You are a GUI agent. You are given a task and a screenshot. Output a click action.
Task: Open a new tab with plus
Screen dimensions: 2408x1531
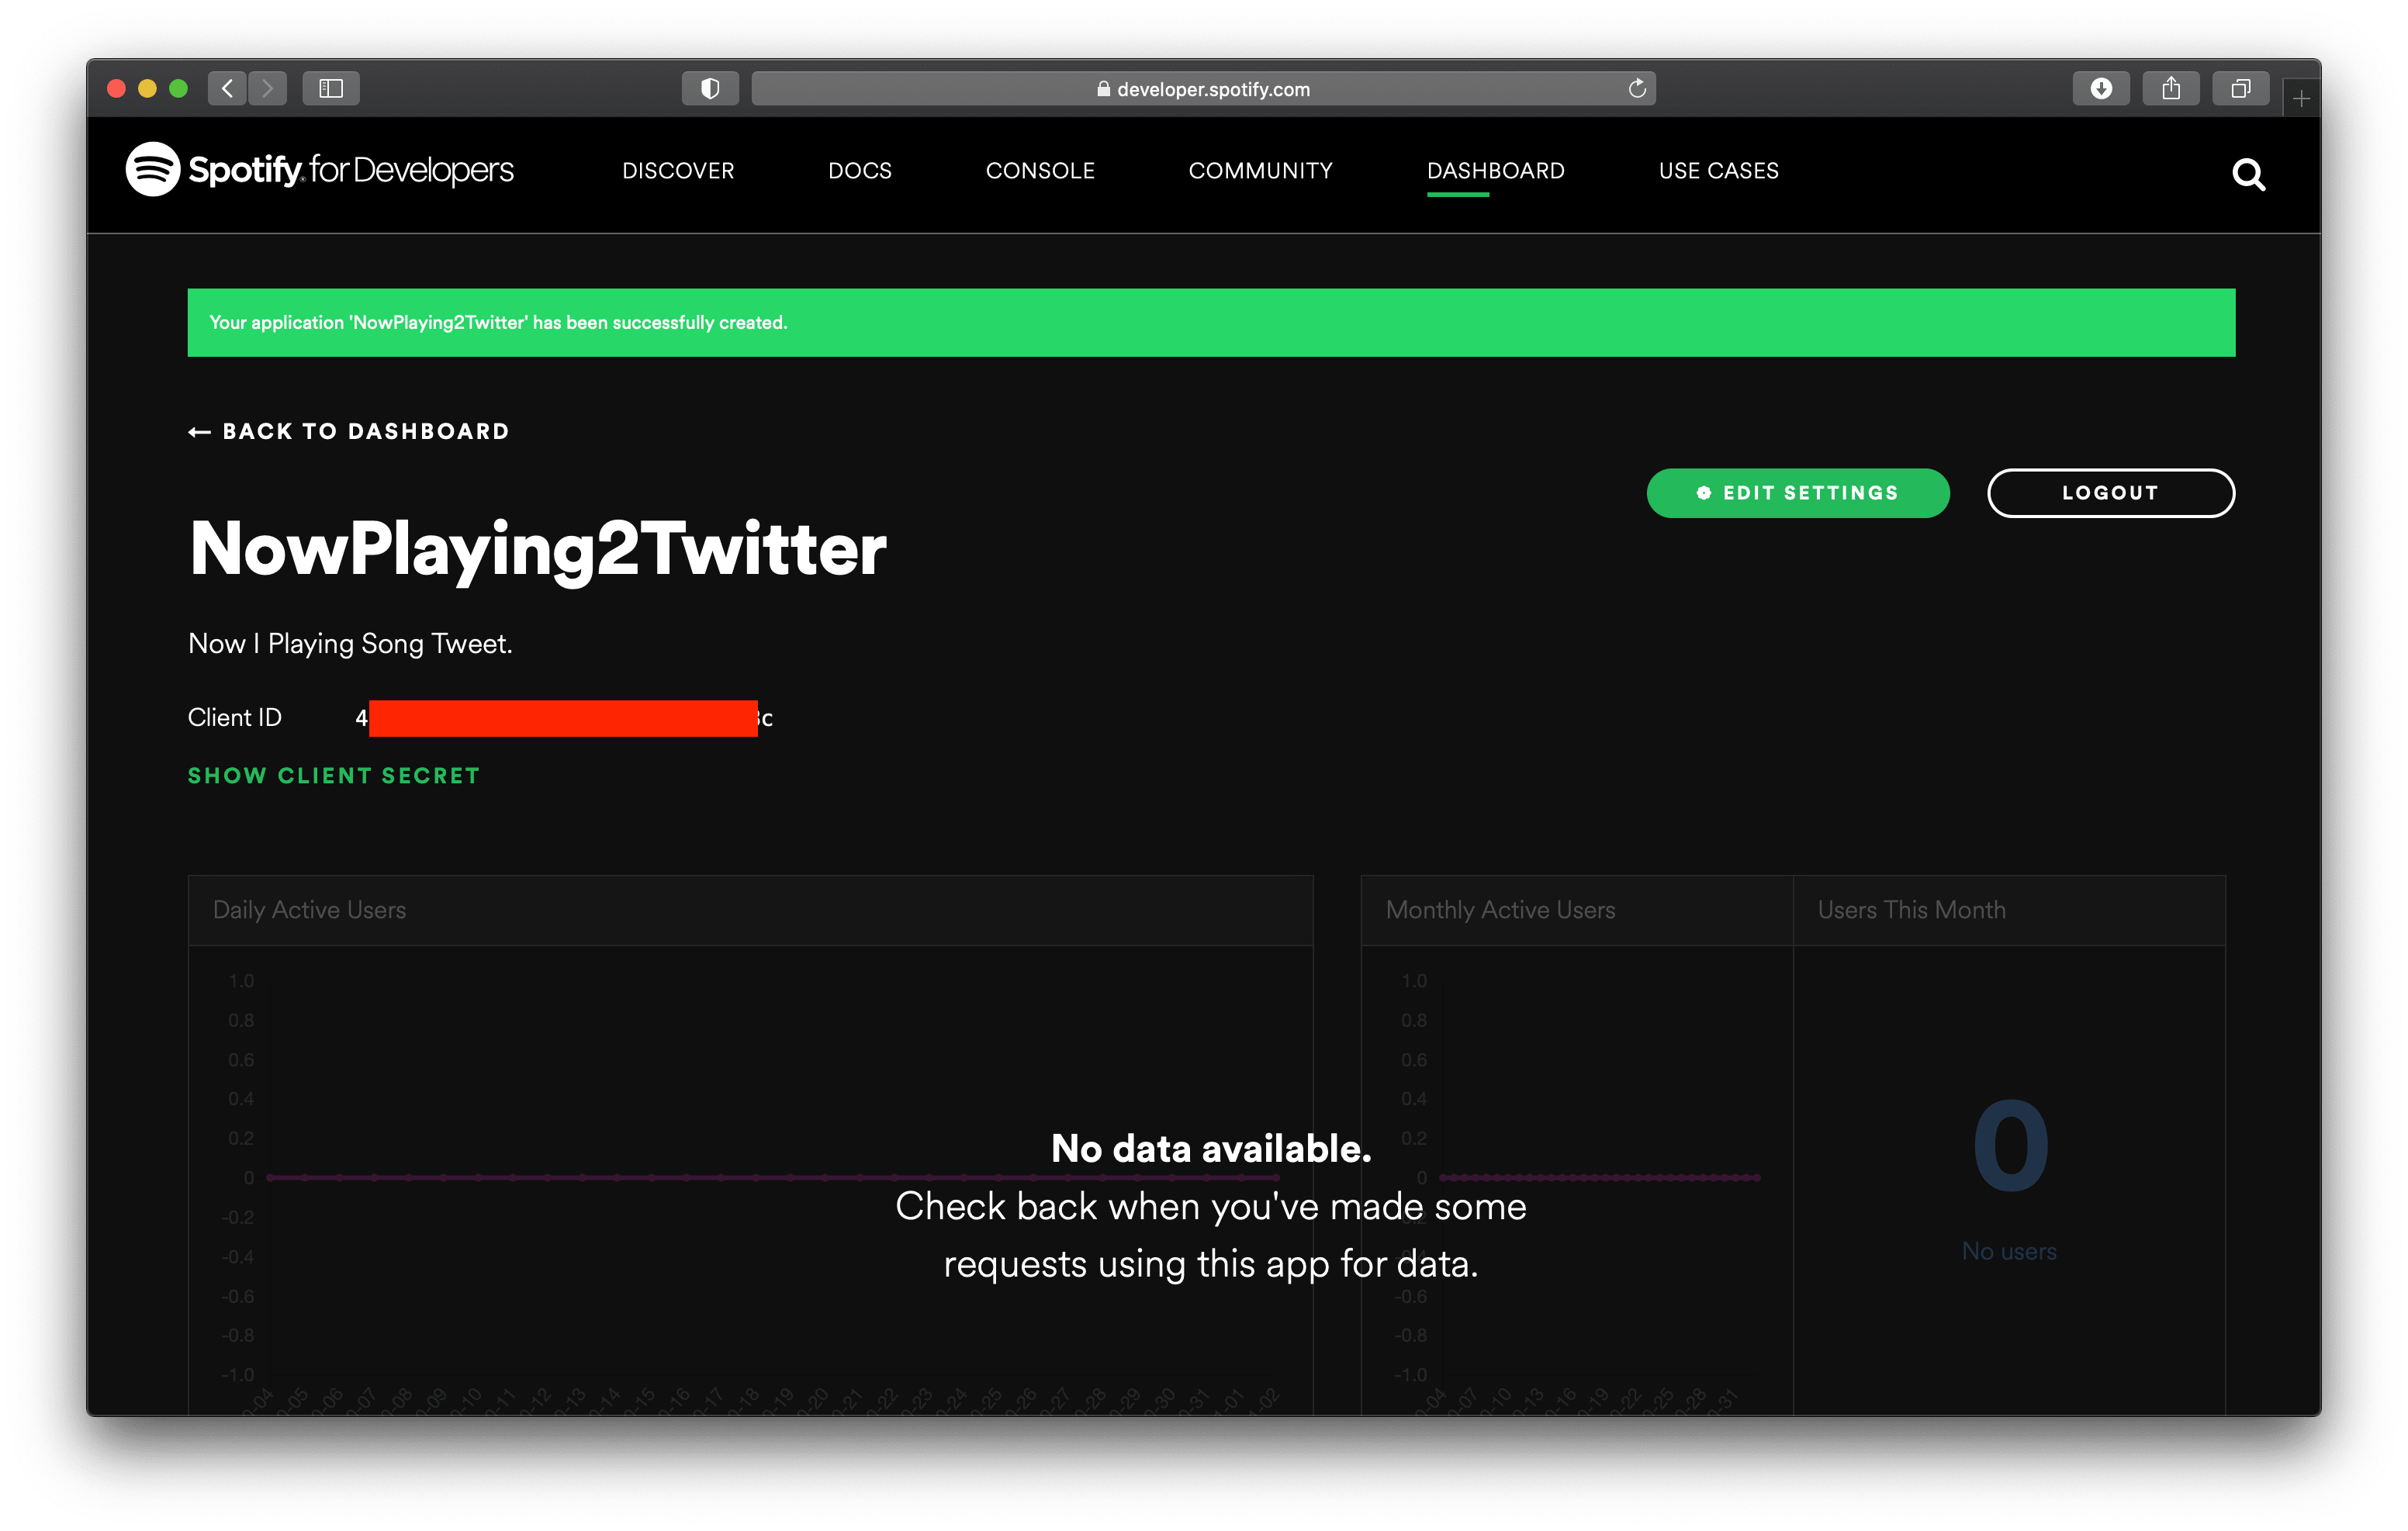point(2301,99)
